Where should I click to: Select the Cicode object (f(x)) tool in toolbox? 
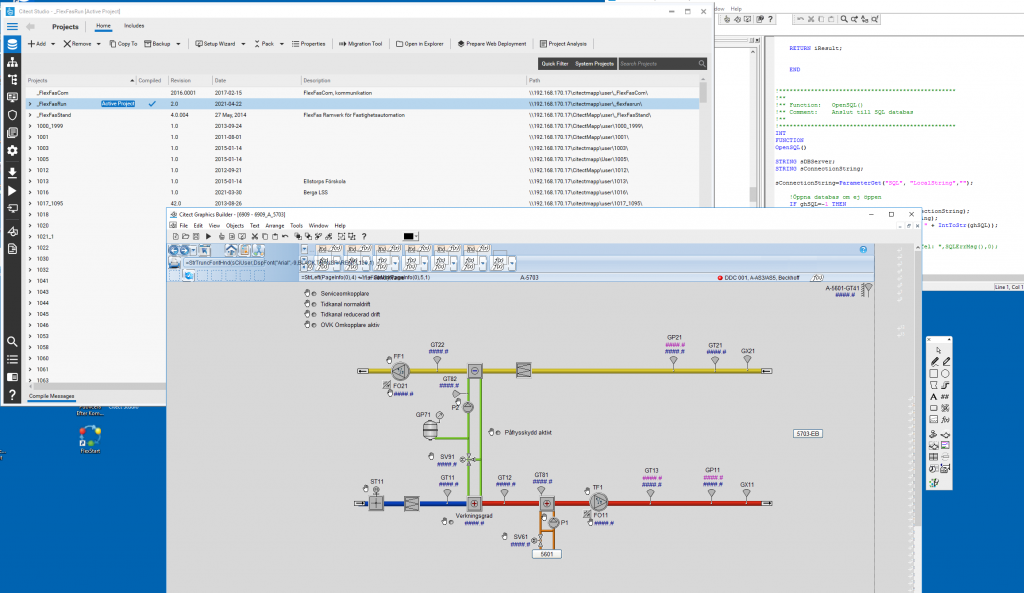point(945,420)
